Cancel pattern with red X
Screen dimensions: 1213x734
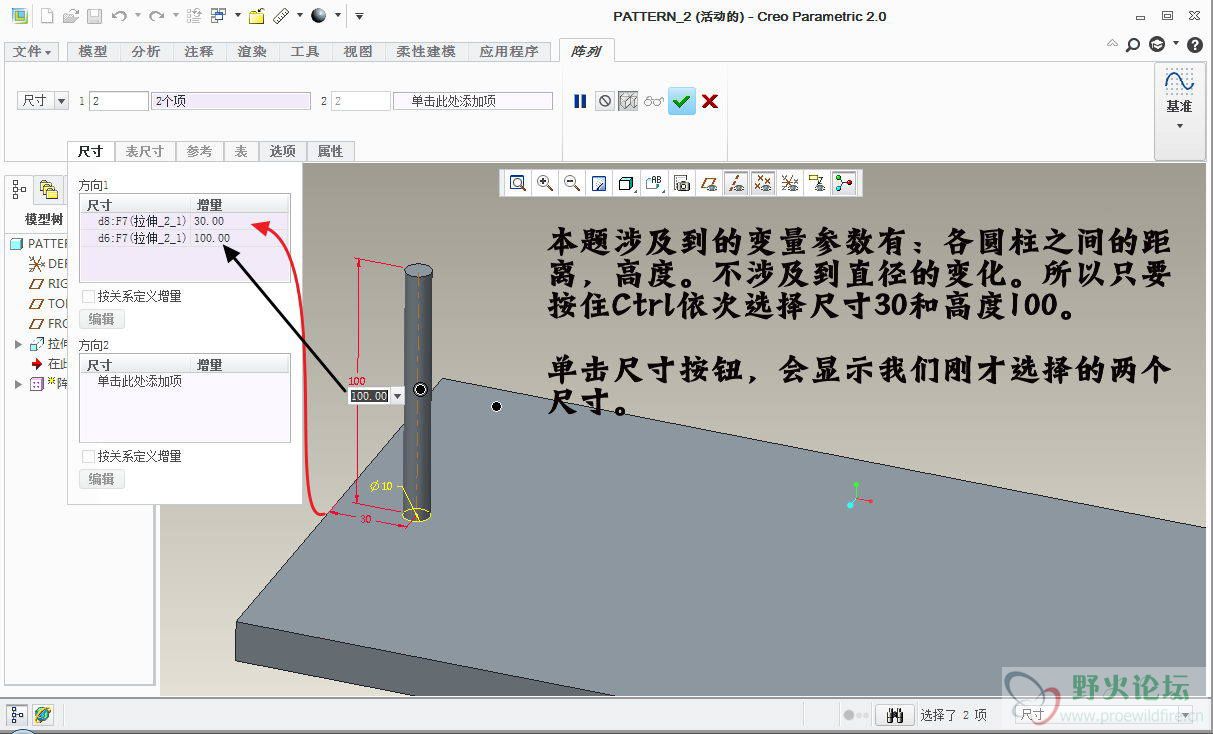click(x=710, y=101)
